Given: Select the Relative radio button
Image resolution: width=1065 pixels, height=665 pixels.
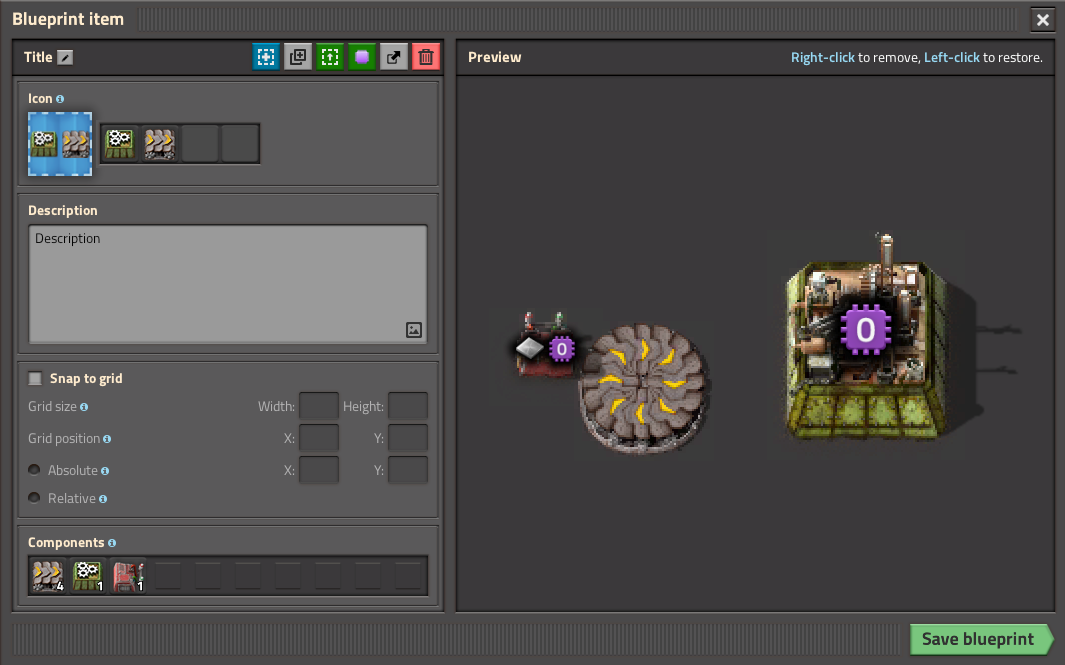Looking at the screenshot, I should [x=35, y=498].
